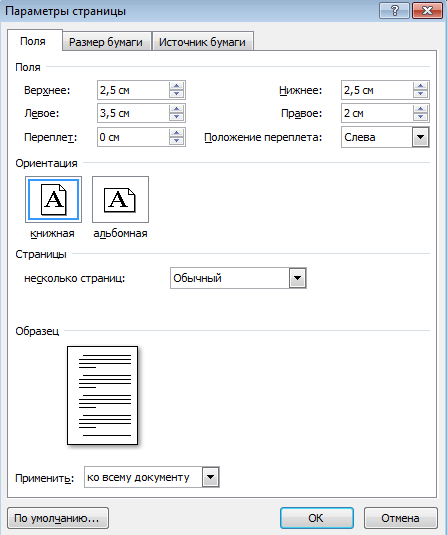Open the Применить dropdown list
This screenshot has height=535, width=447.
(211, 477)
